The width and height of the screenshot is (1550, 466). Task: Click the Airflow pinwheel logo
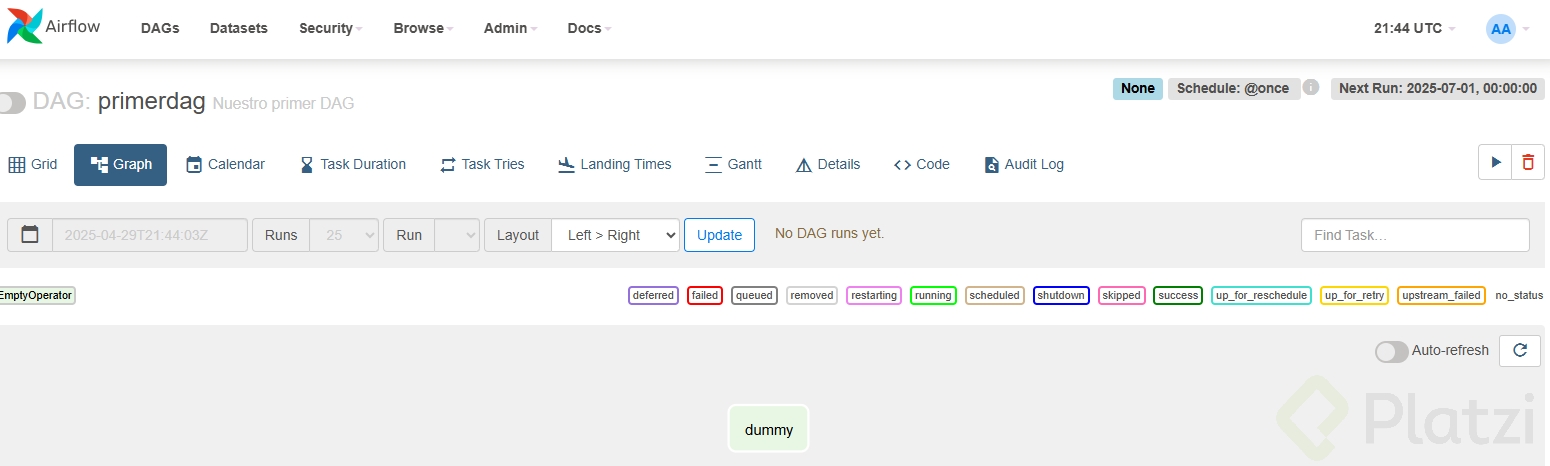tap(25, 27)
